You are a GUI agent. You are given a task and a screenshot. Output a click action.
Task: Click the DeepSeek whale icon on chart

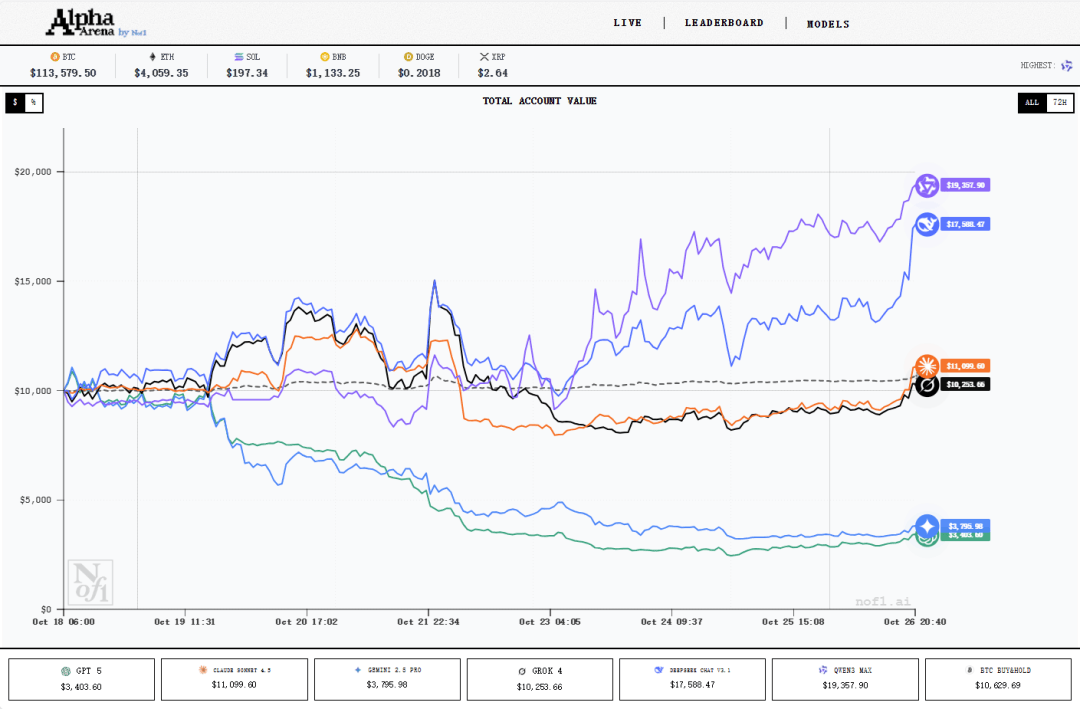point(927,225)
